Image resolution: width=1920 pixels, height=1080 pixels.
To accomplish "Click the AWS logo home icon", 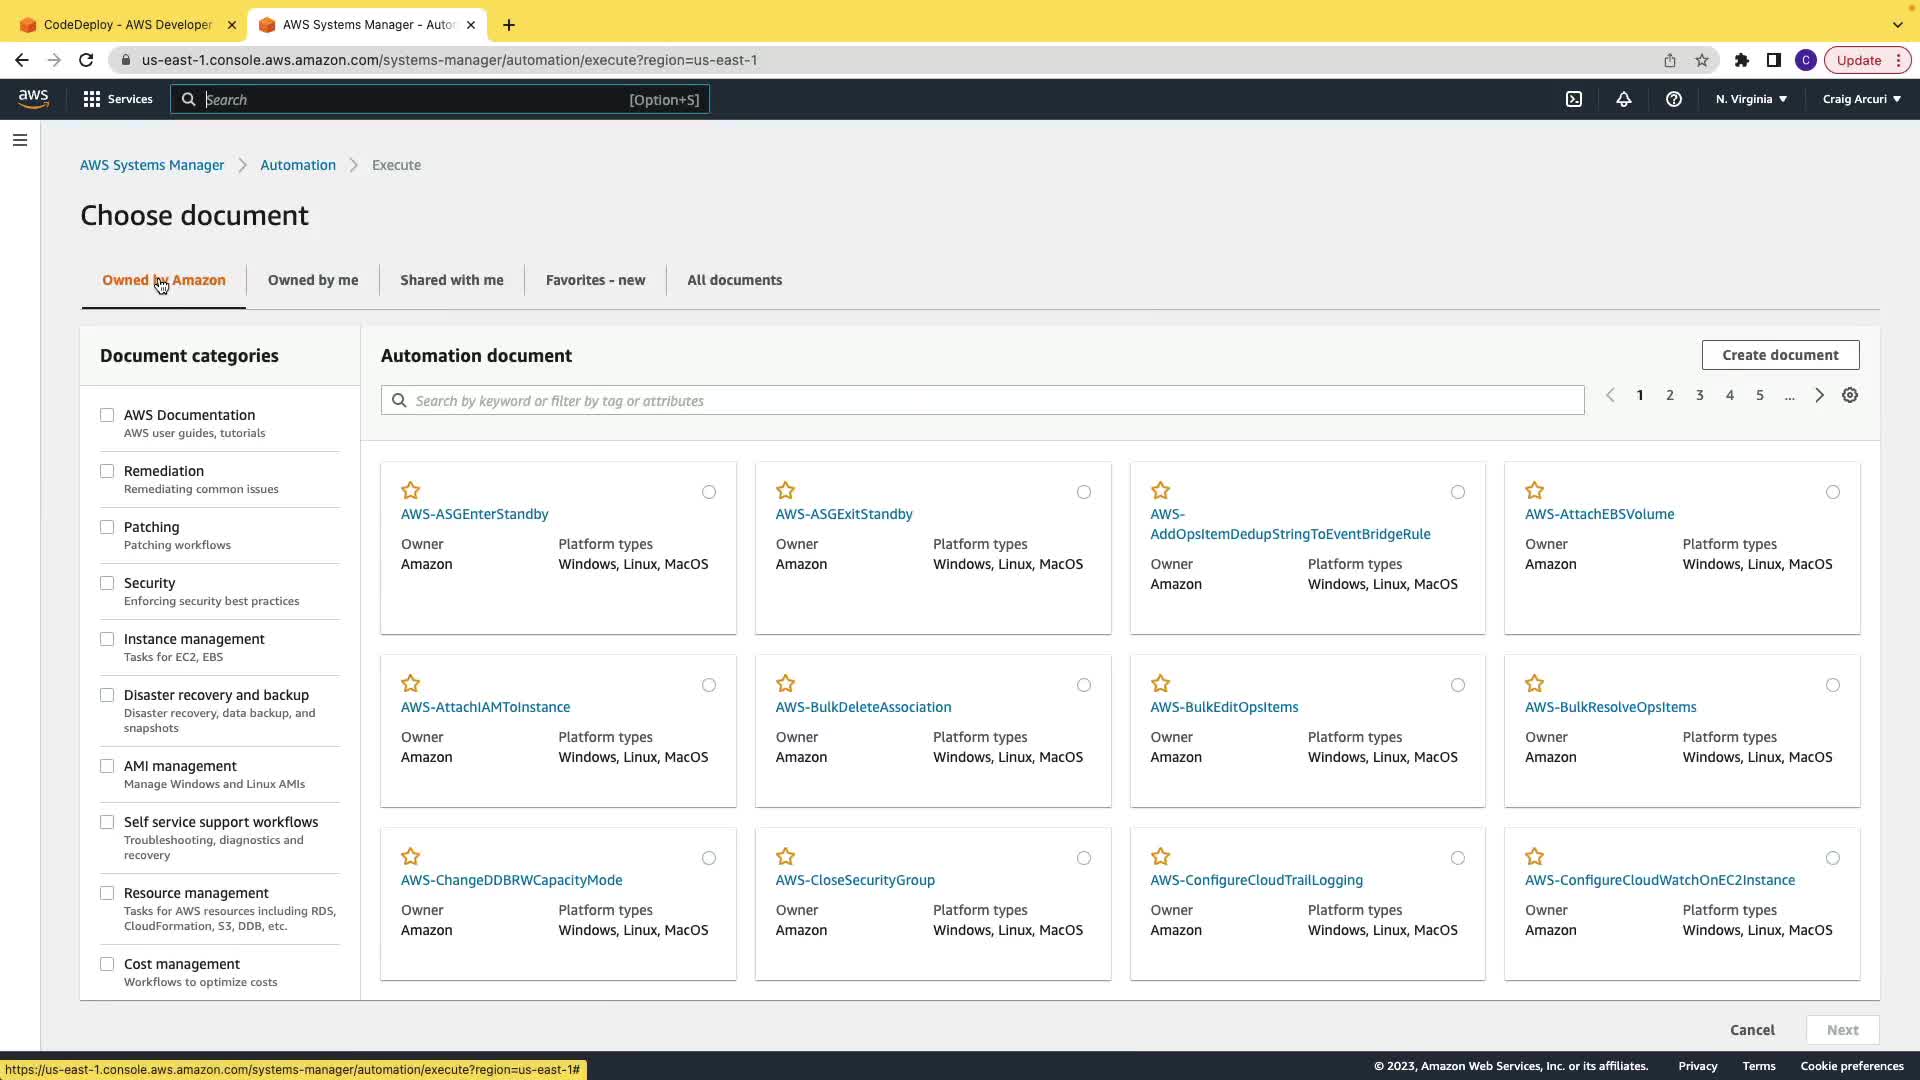I will click(x=33, y=98).
